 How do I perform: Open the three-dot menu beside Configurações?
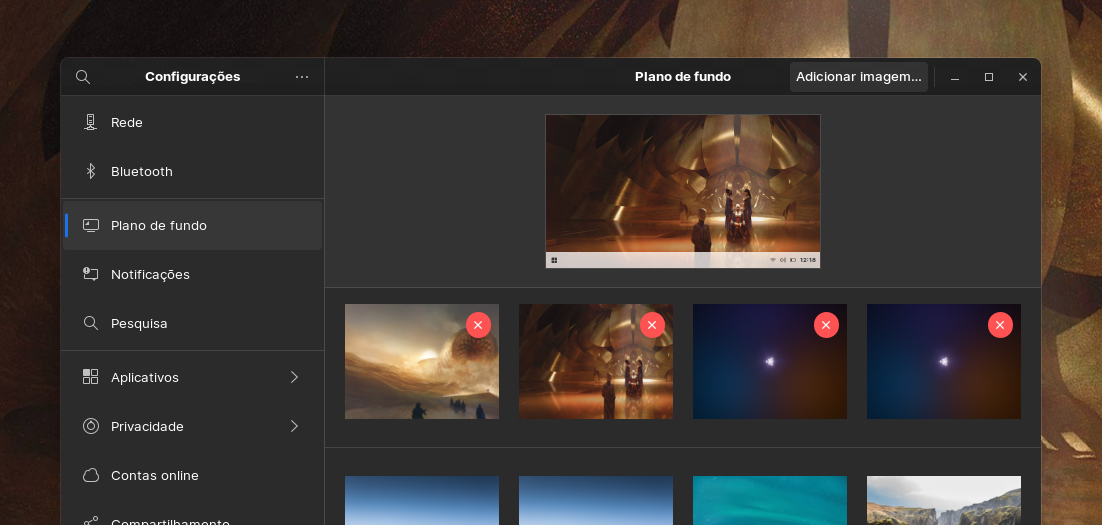click(302, 77)
